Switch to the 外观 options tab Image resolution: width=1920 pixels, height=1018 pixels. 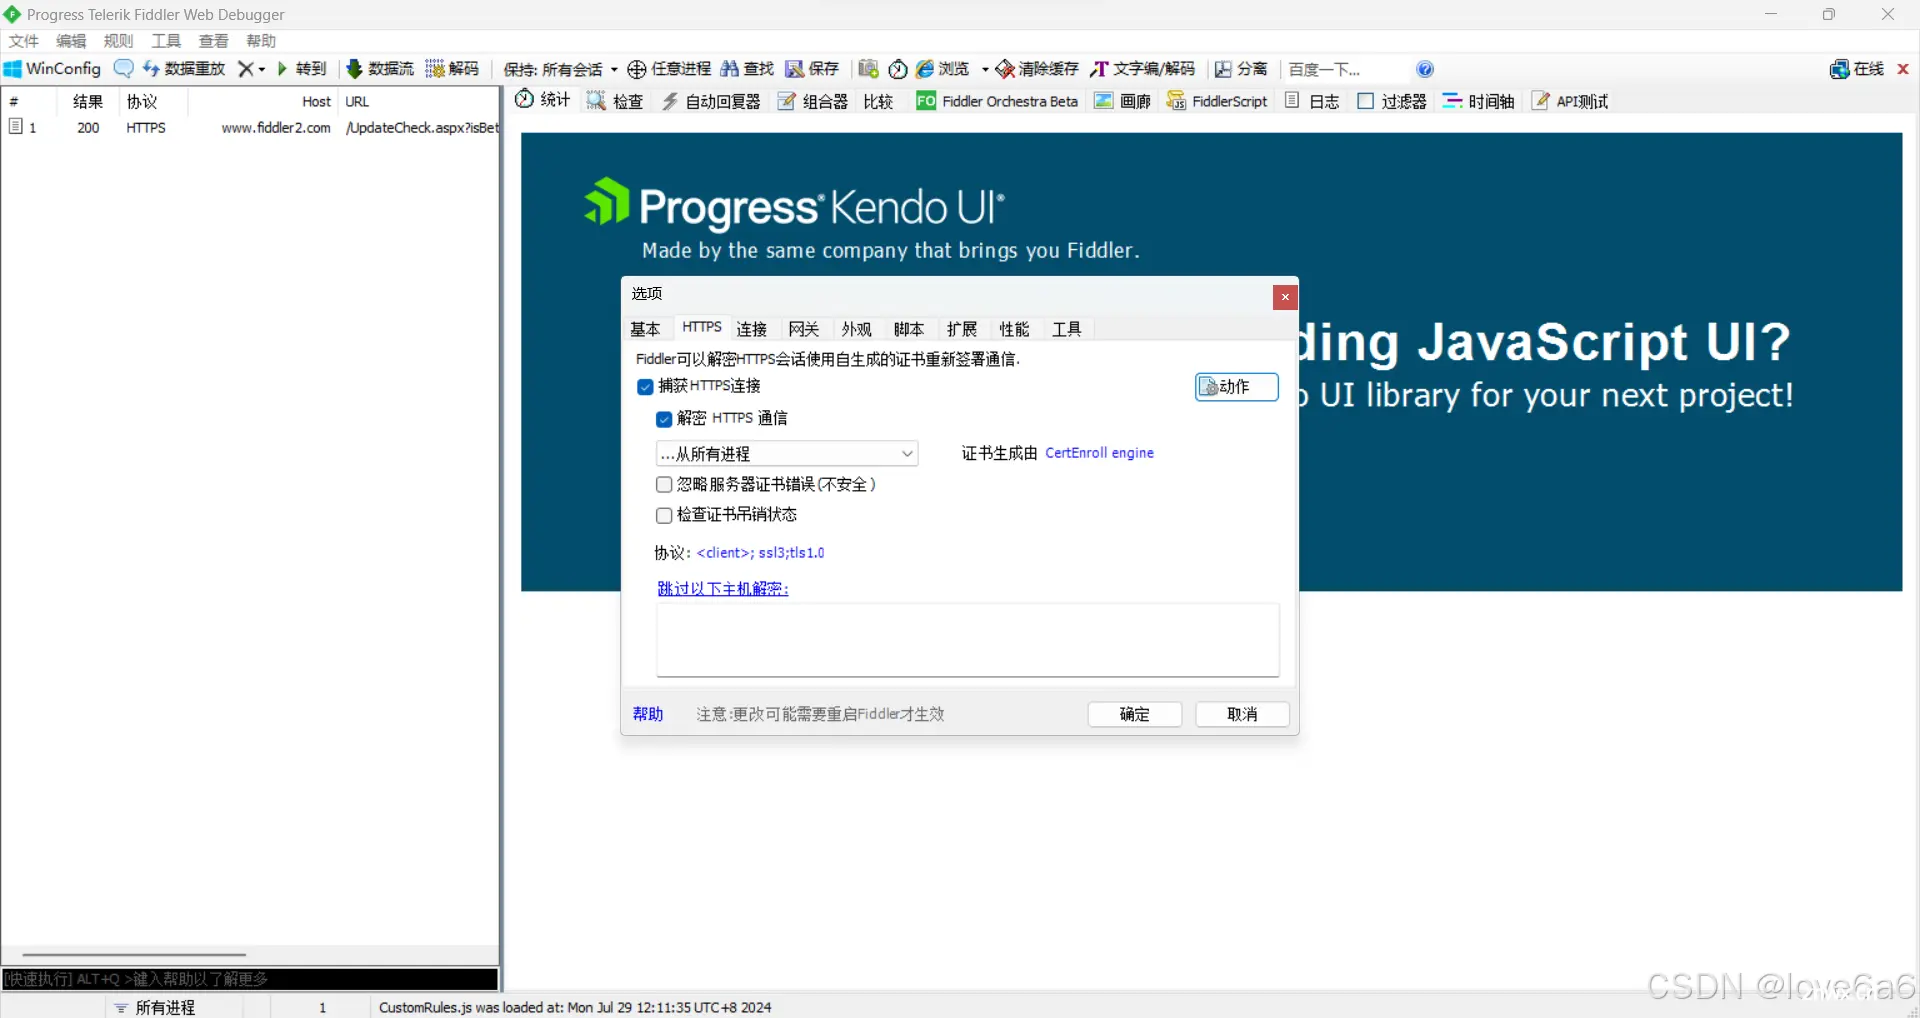pyautogui.click(x=857, y=329)
